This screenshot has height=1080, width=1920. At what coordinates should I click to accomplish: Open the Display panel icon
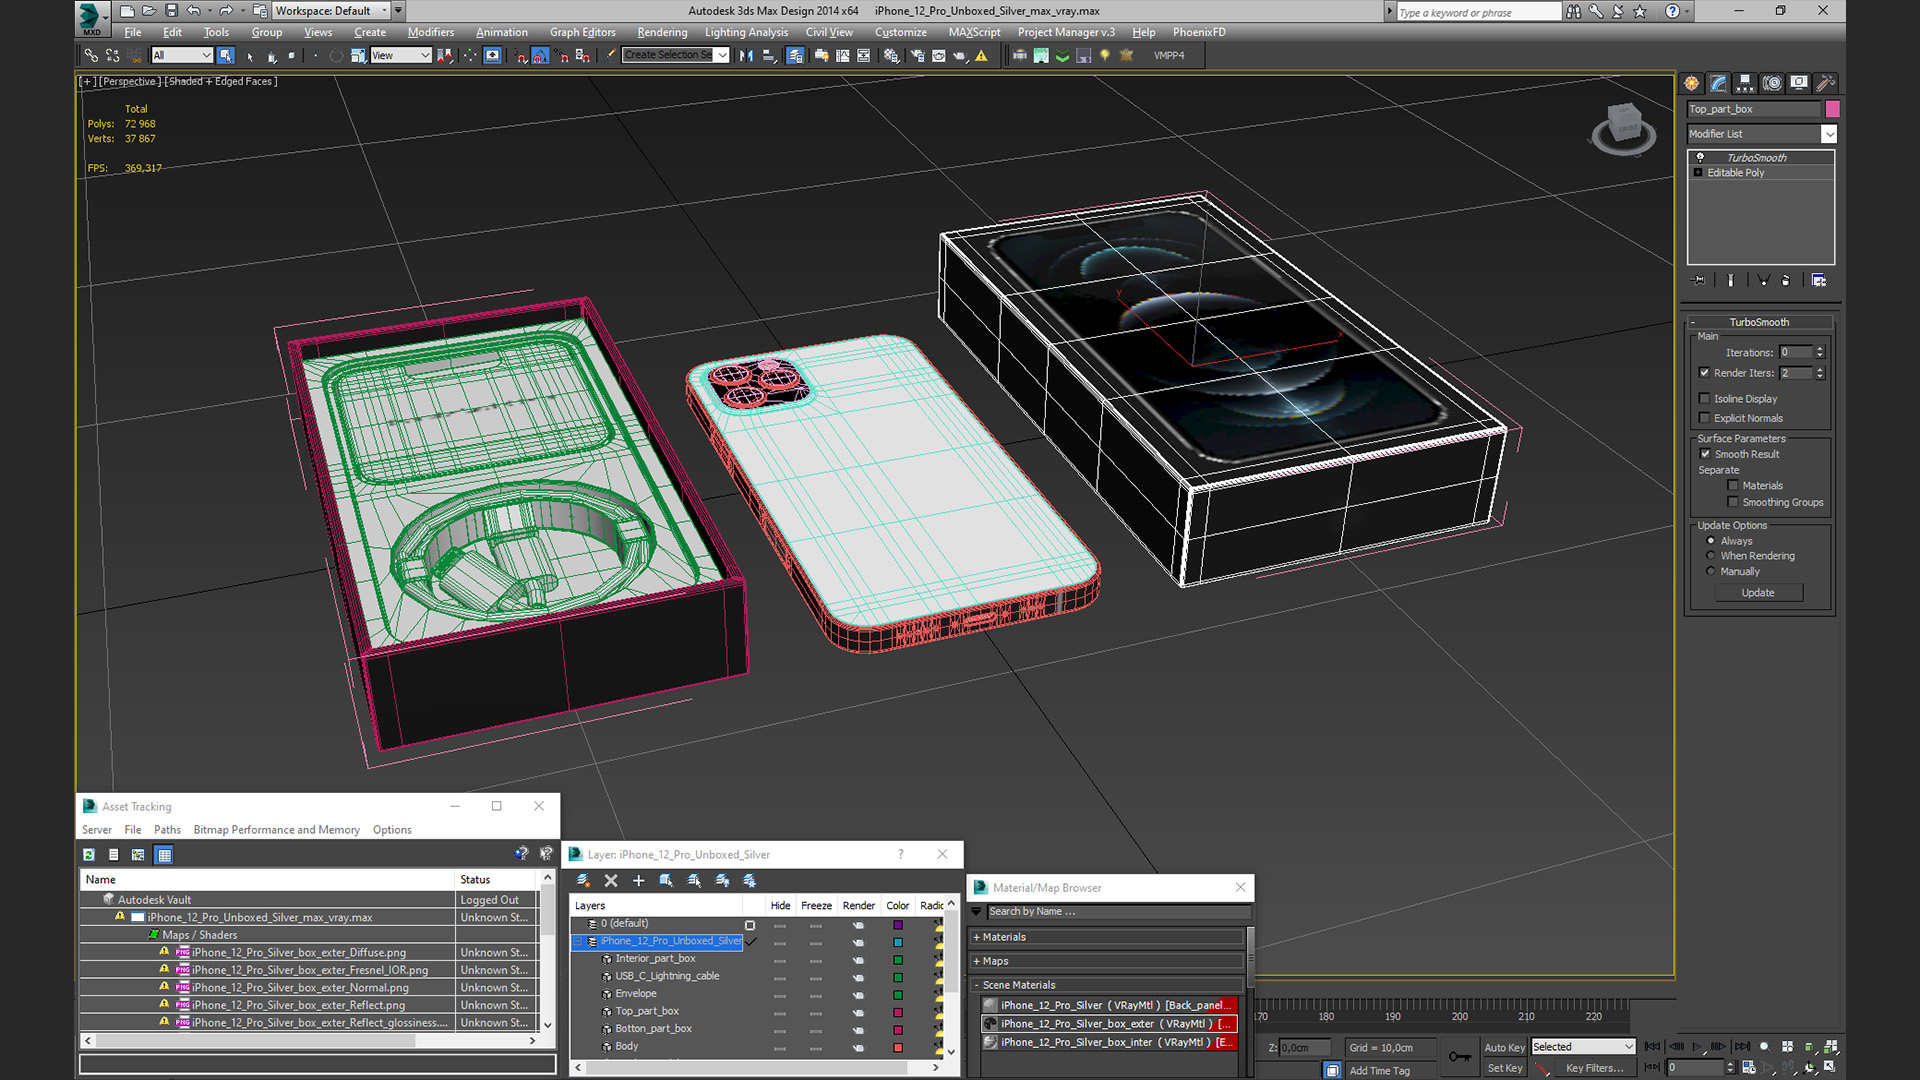tap(1799, 83)
